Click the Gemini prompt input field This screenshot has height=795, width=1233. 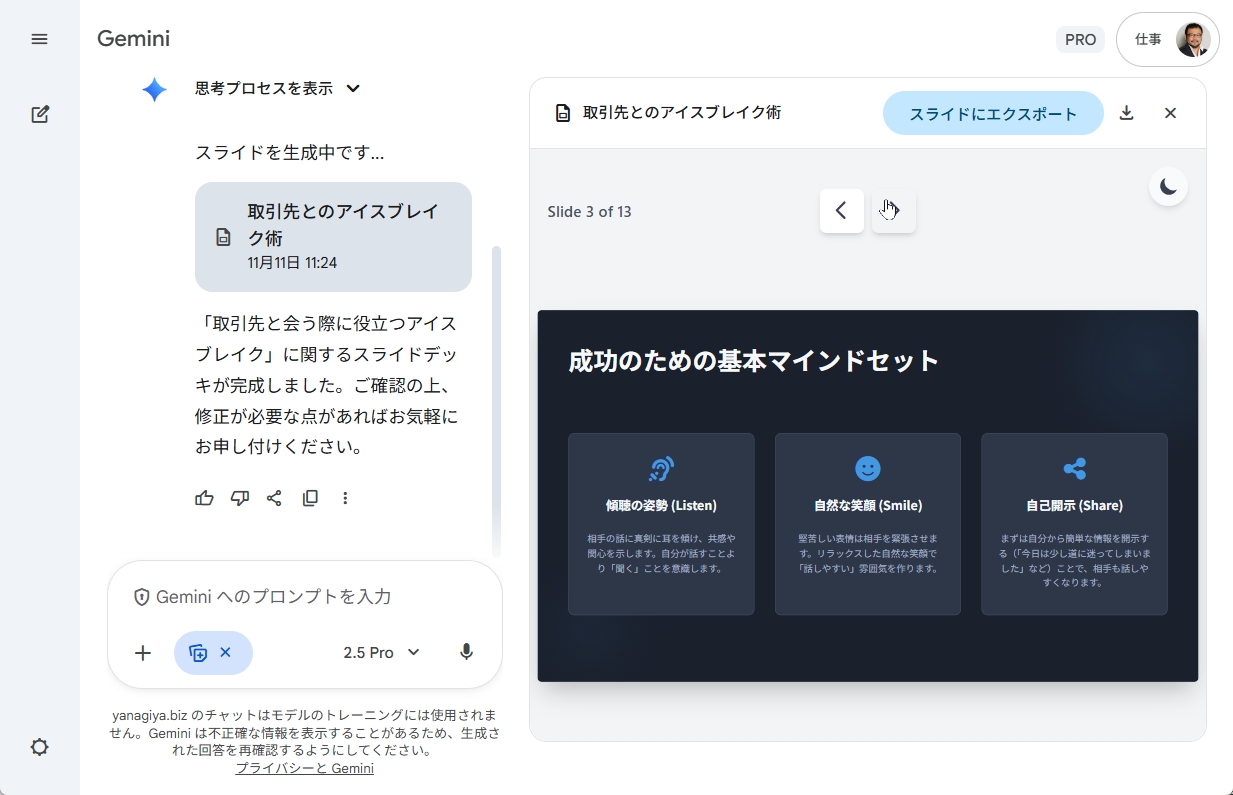pyautogui.click(x=300, y=597)
